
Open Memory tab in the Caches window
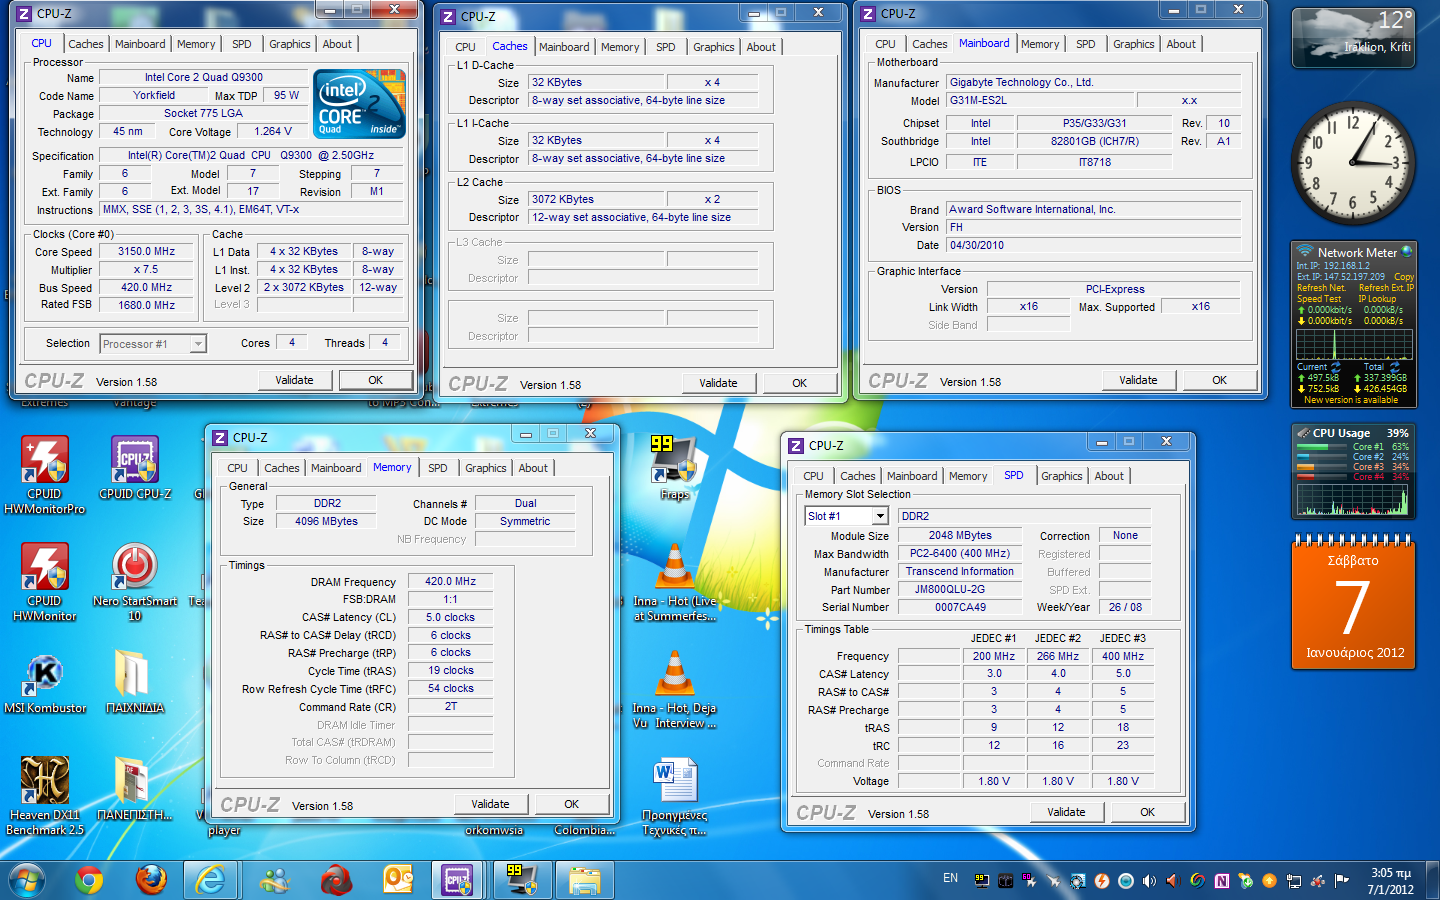coord(620,47)
